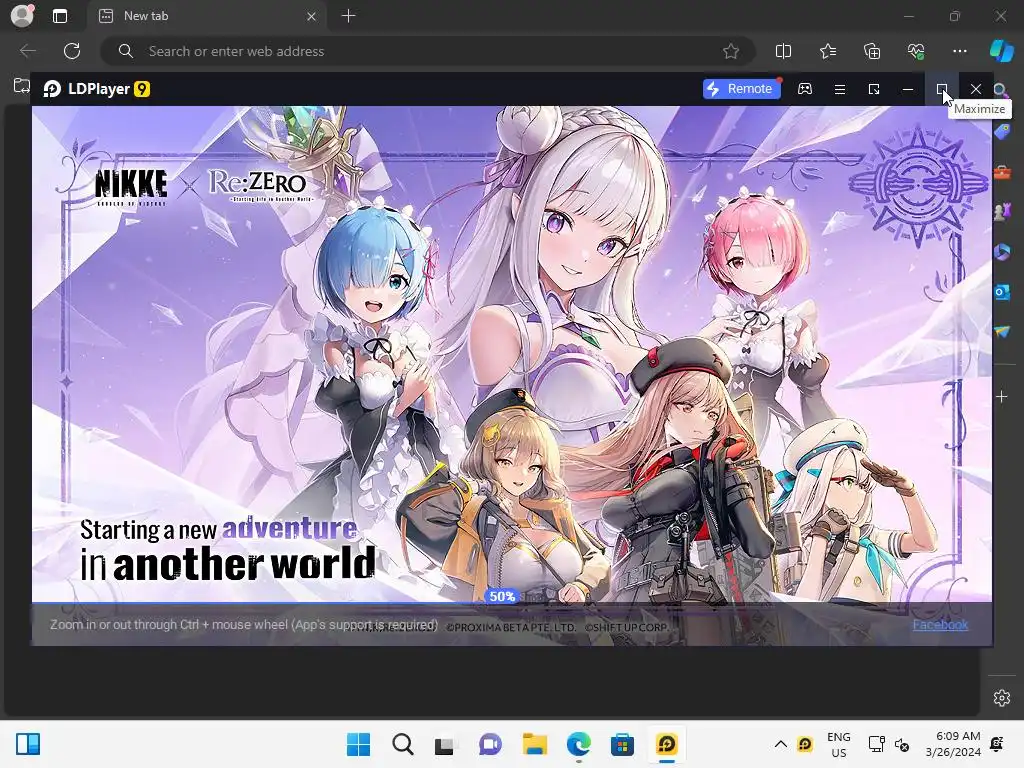Open Edge sidebar search icon
The image size is (1024, 768).
pyautogui.click(x=1000, y=90)
